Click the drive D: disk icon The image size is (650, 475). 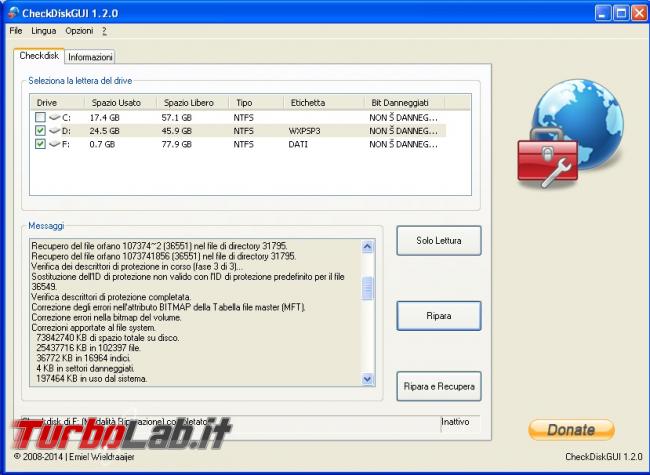coord(54,131)
